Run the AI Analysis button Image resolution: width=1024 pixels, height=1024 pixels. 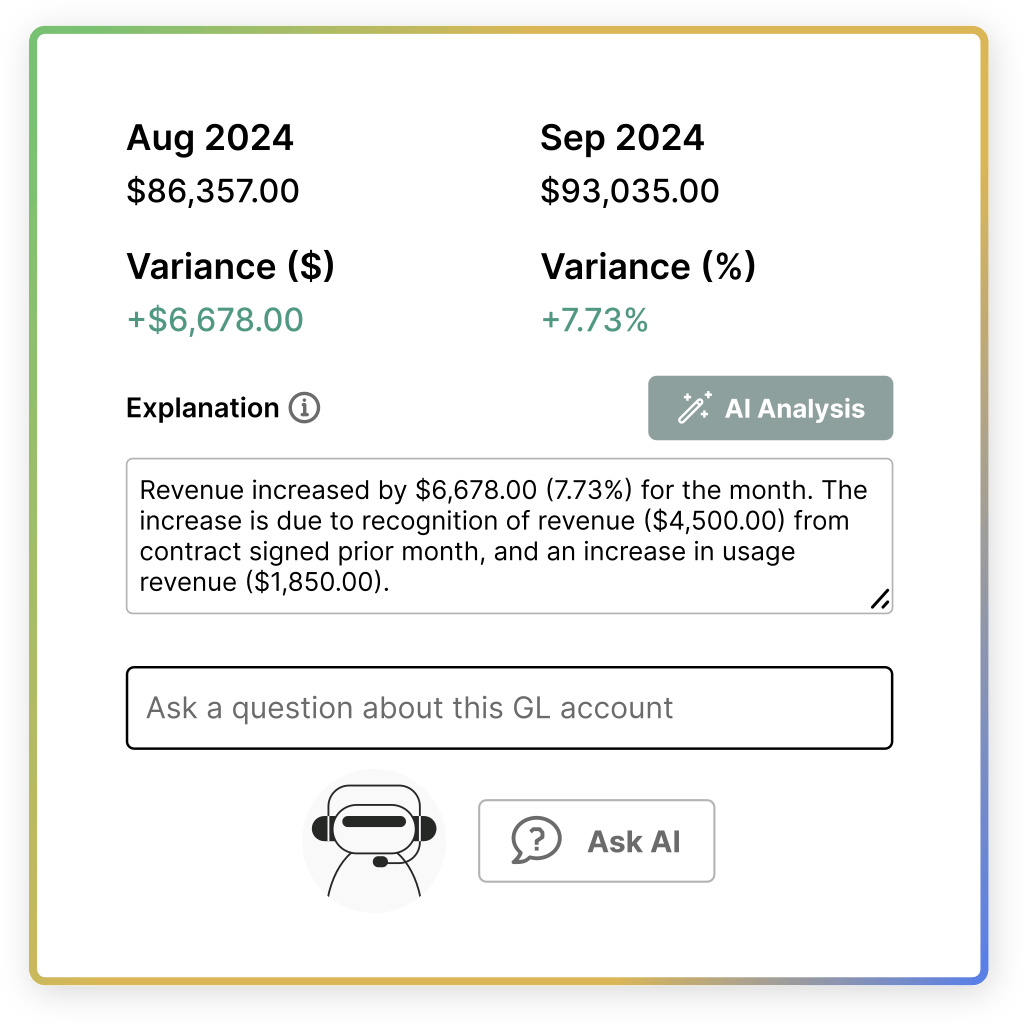pyautogui.click(x=770, y=408)
